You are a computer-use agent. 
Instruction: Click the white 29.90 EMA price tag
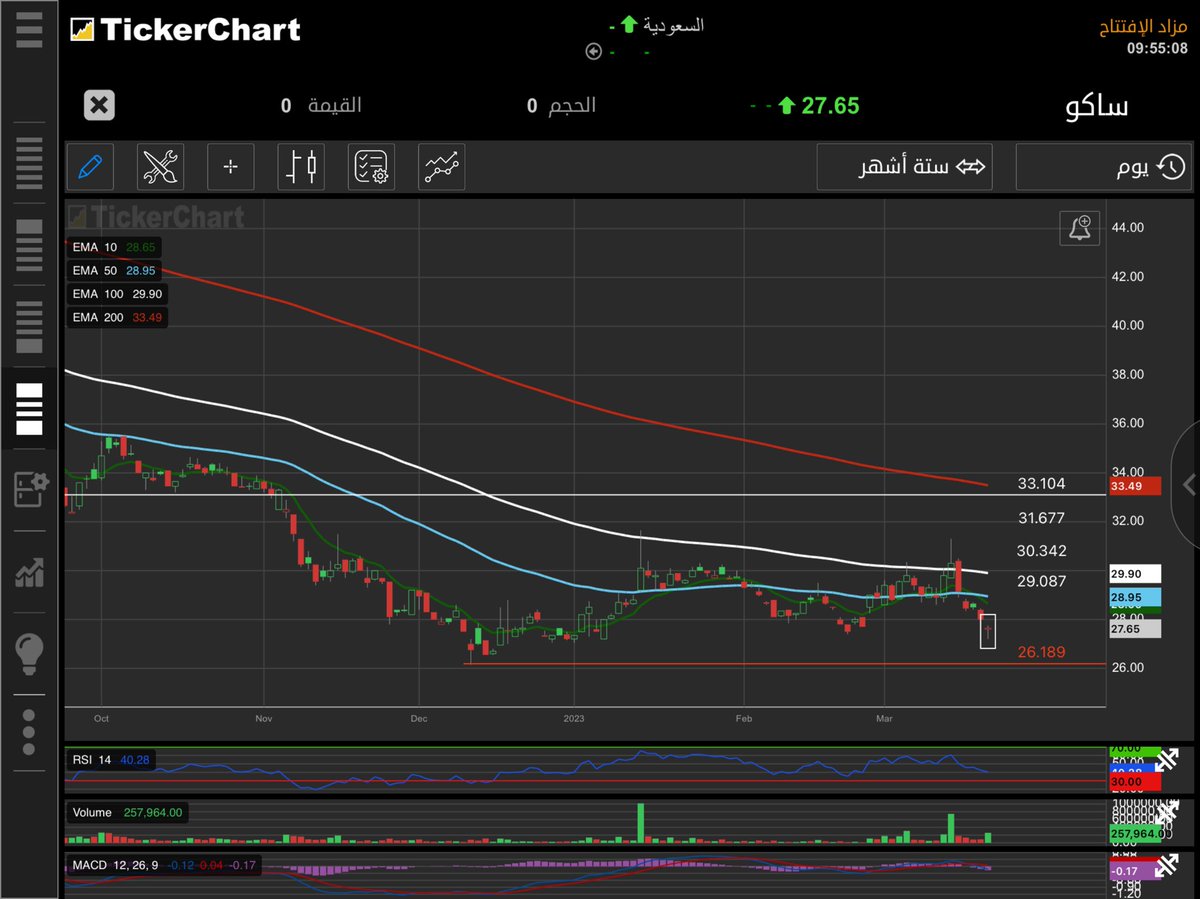pyautogui.click(x=1135, y=574)
